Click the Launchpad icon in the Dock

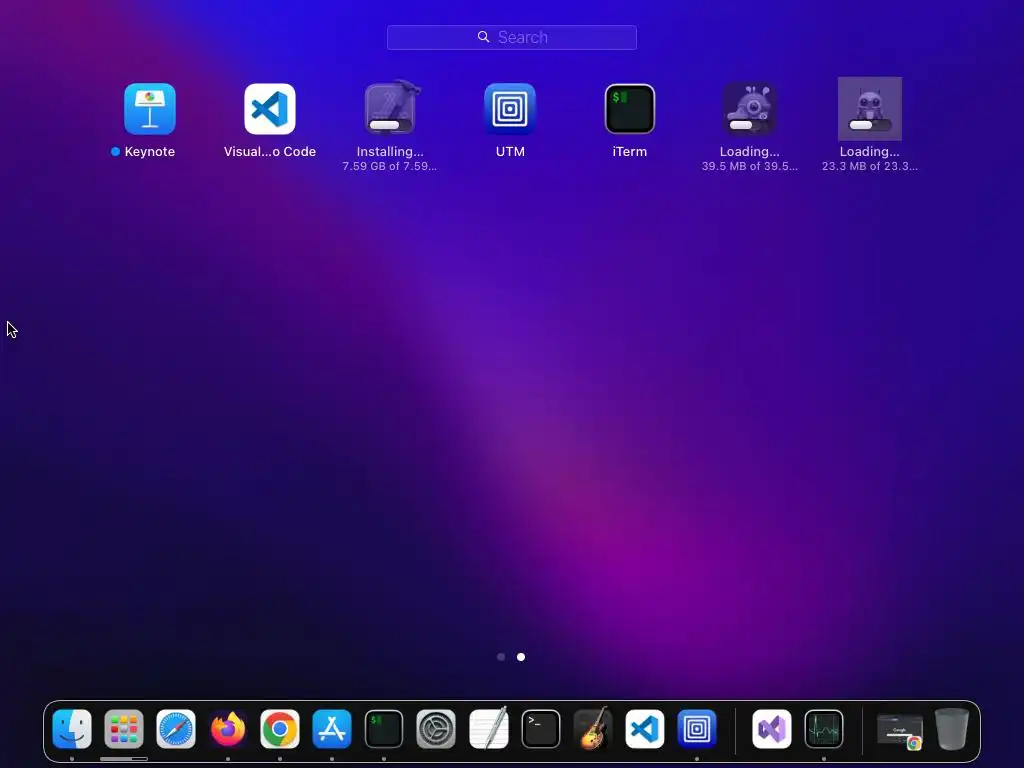point(124,729)
